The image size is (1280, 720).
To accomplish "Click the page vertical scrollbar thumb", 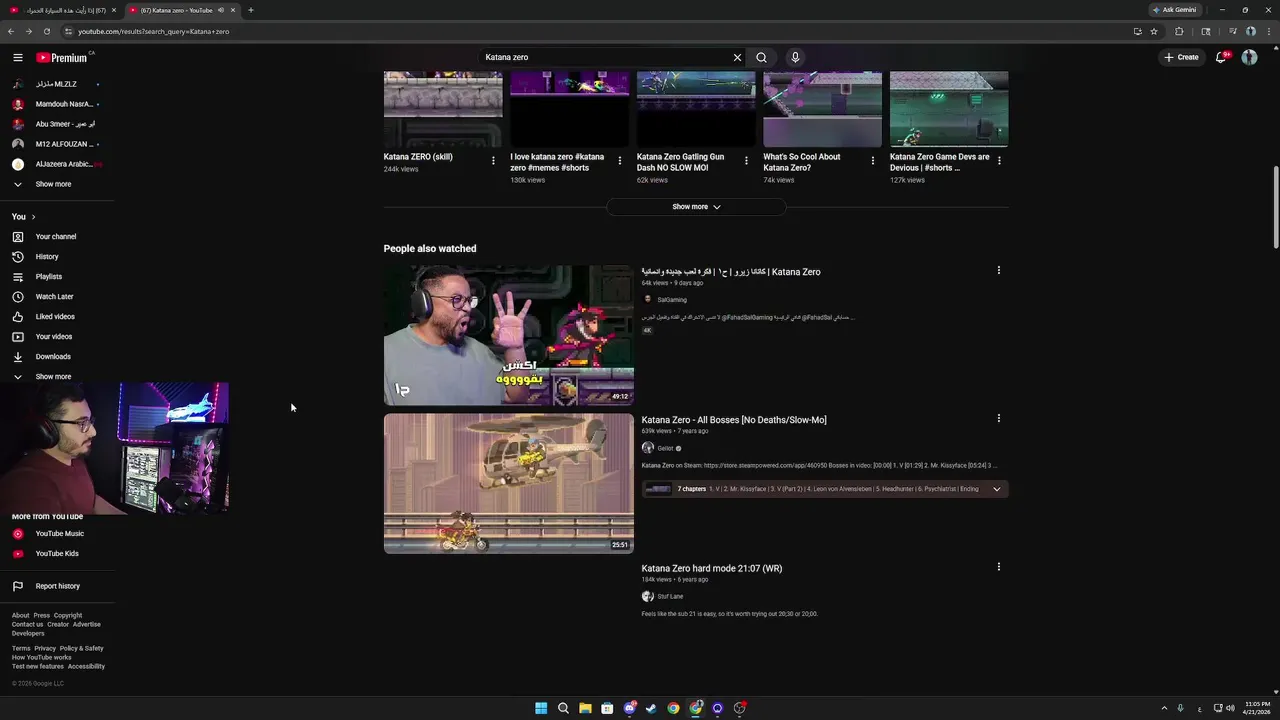I will click(1275, 207).
